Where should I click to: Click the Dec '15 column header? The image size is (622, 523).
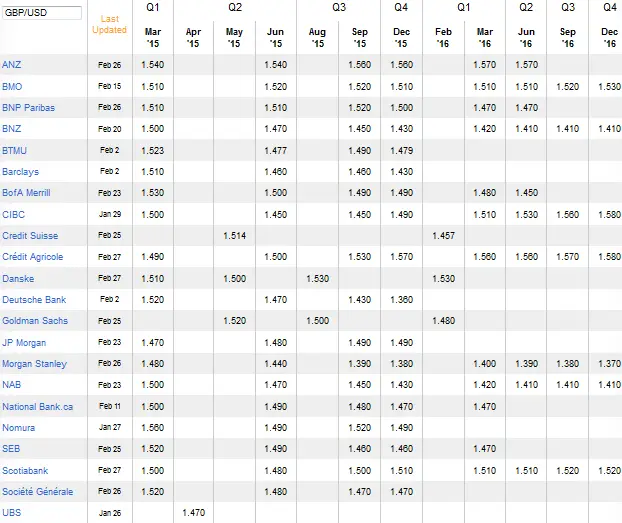(x=401, y=38)
